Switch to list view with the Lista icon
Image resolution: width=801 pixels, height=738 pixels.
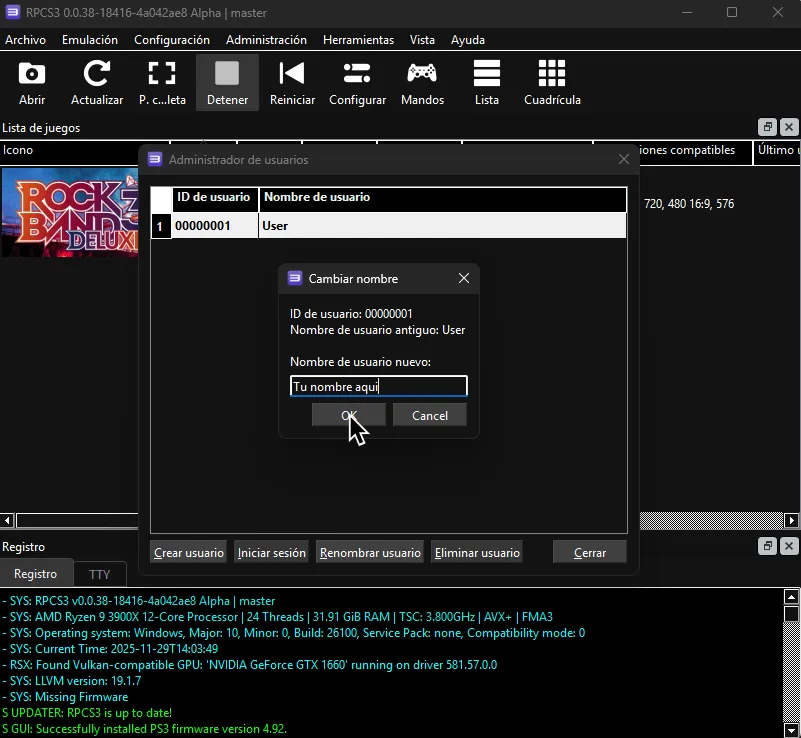[486, 80]
